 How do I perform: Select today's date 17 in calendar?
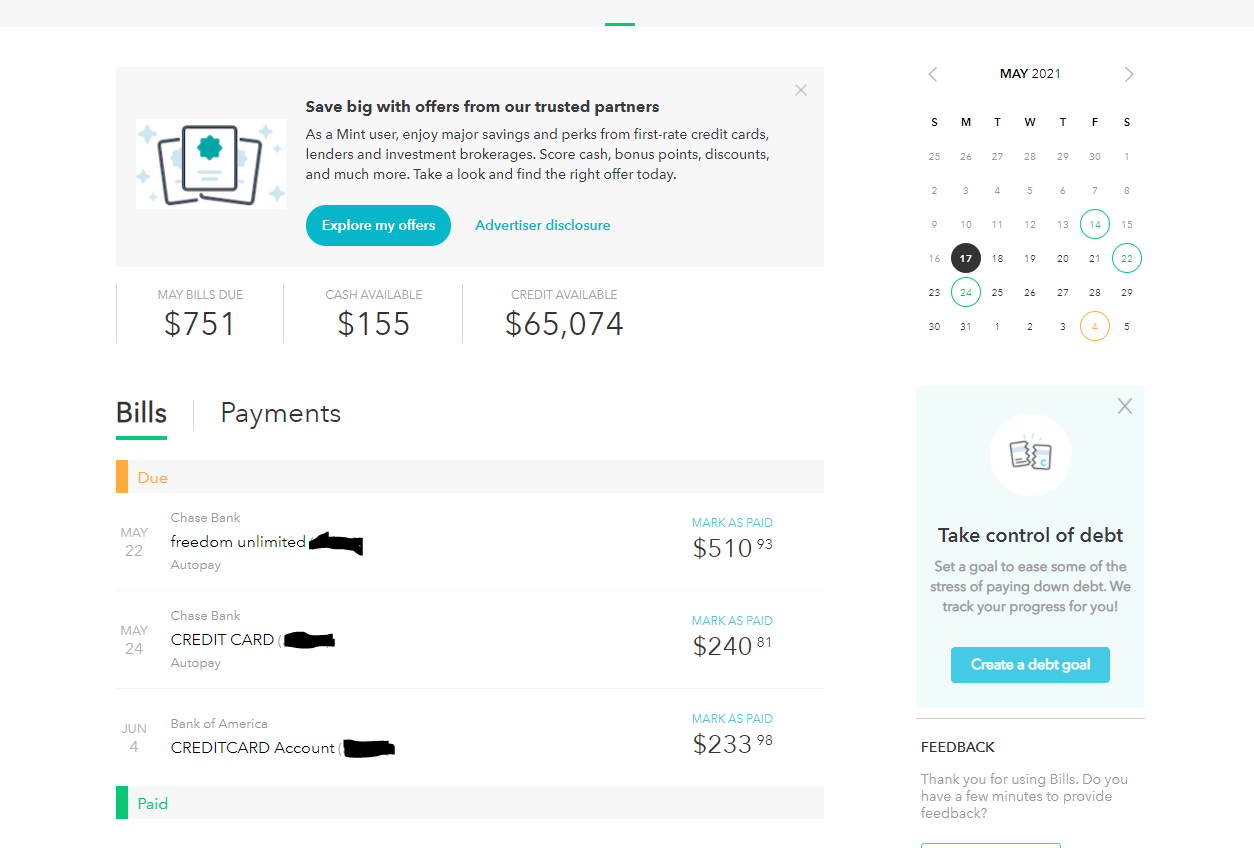[x=966, y=258]
